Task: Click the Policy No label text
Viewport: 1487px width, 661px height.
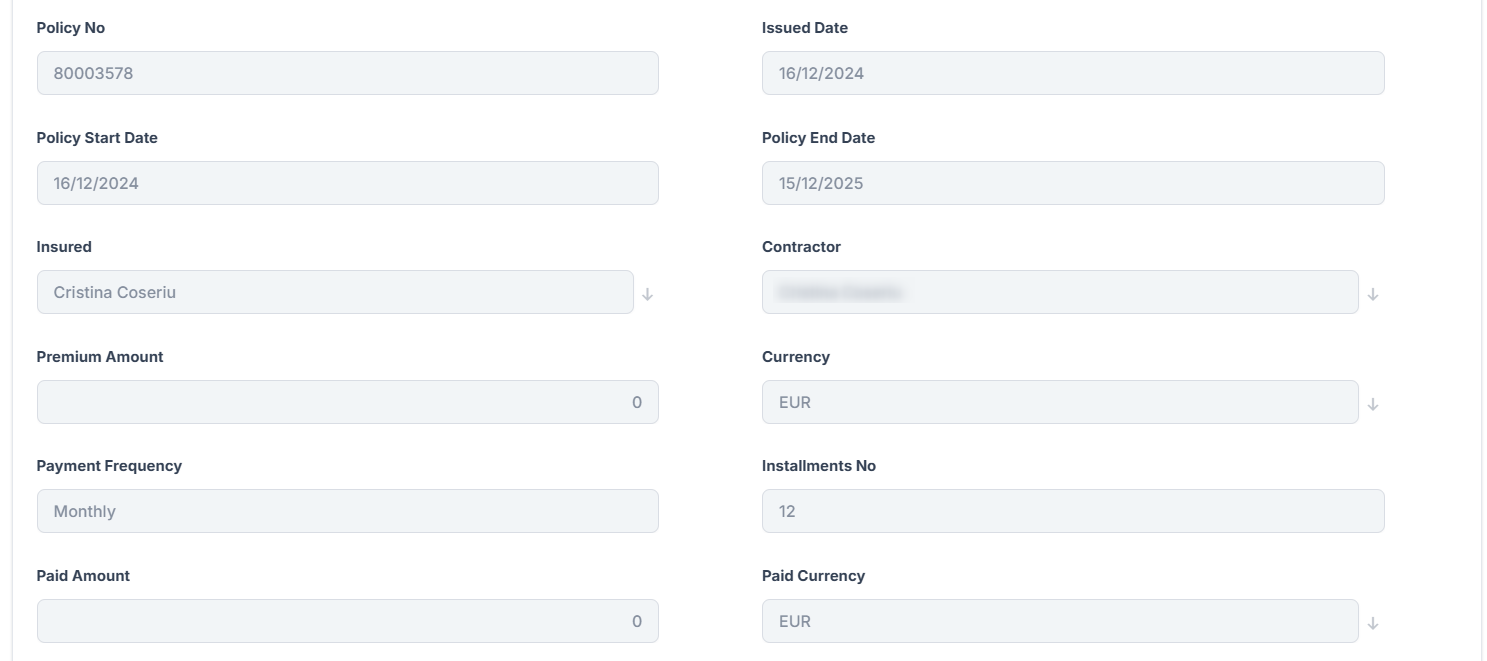Action: click(71, 28)
